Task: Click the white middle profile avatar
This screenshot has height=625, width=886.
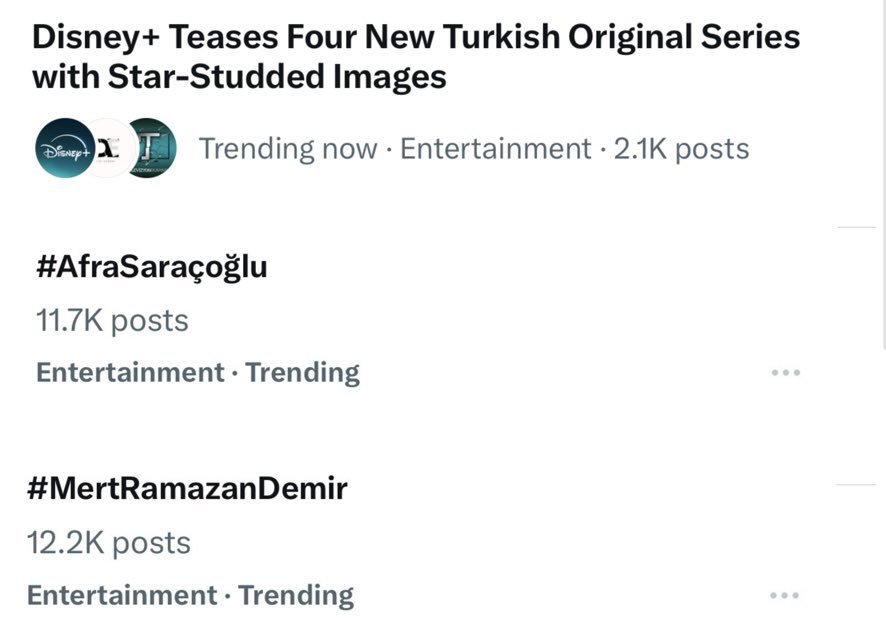Action: (108, 148)
